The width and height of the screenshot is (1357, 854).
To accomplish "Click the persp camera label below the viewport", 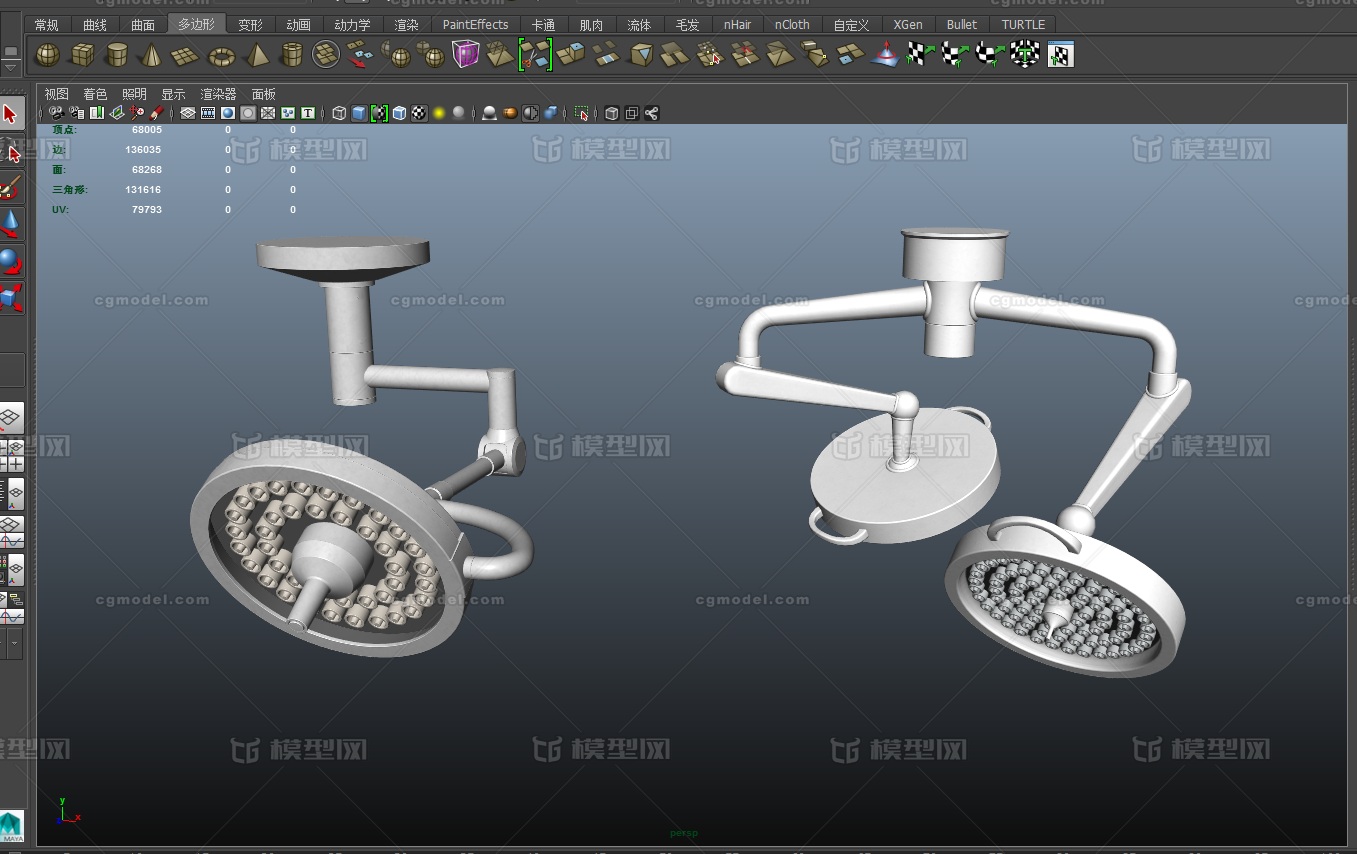I will click(683, 832).
